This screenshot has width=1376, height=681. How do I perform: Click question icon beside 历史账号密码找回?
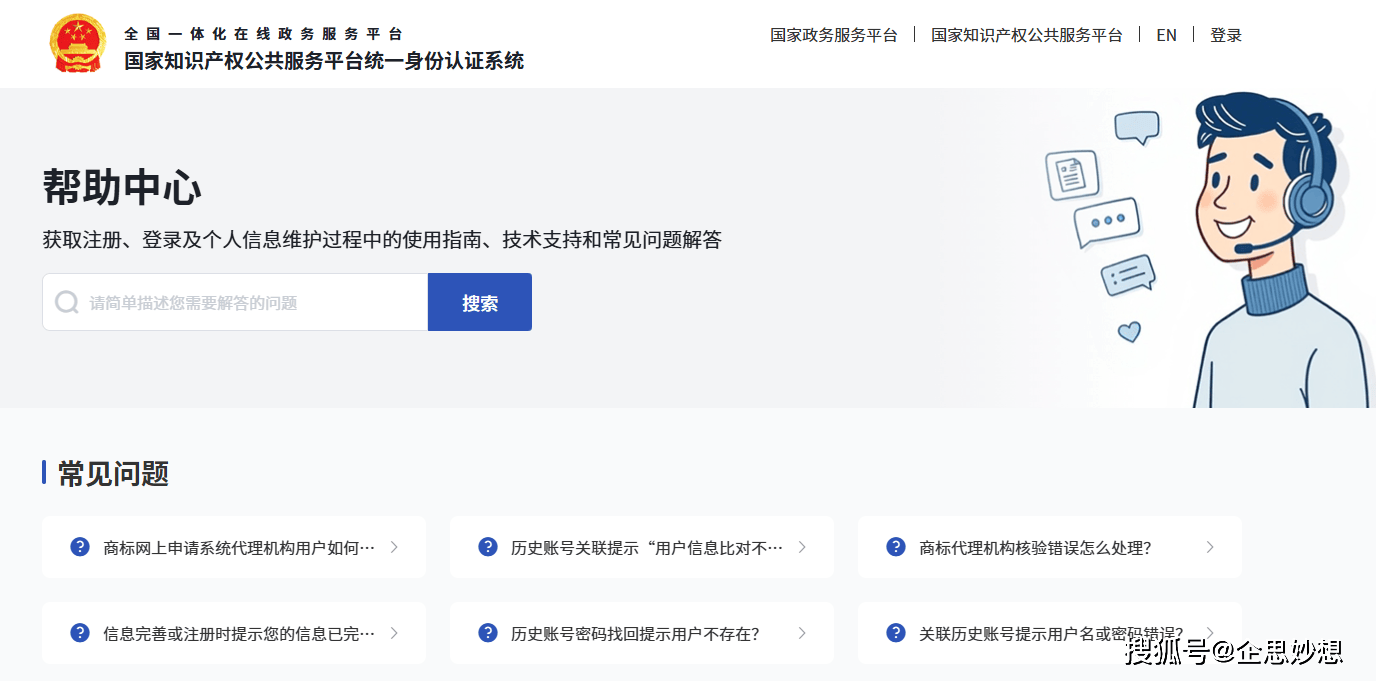tap(488, 633)
